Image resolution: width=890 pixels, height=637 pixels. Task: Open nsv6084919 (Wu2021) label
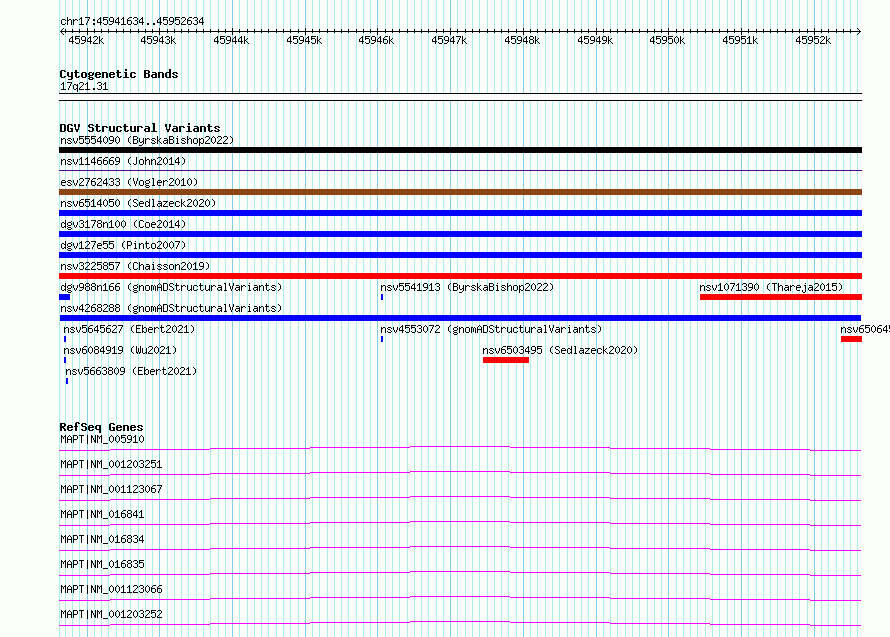[x=120, y=350]
